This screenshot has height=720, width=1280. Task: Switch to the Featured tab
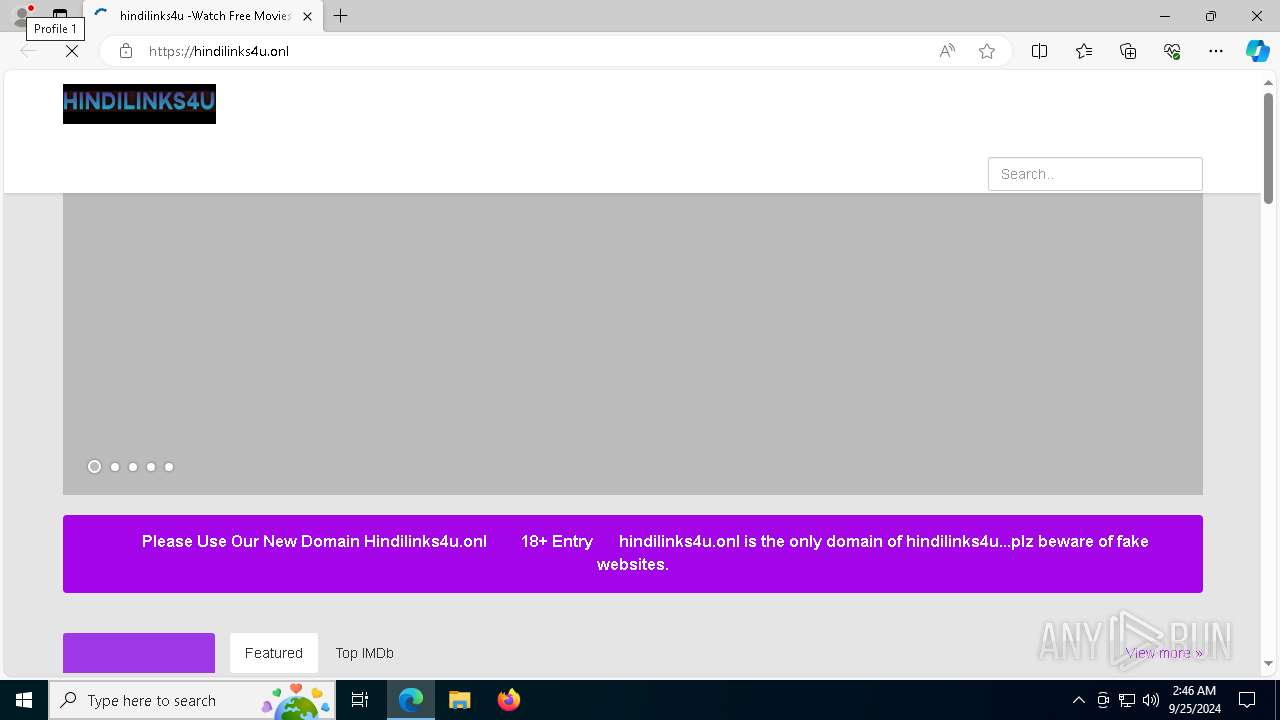(x=274, y=653)
